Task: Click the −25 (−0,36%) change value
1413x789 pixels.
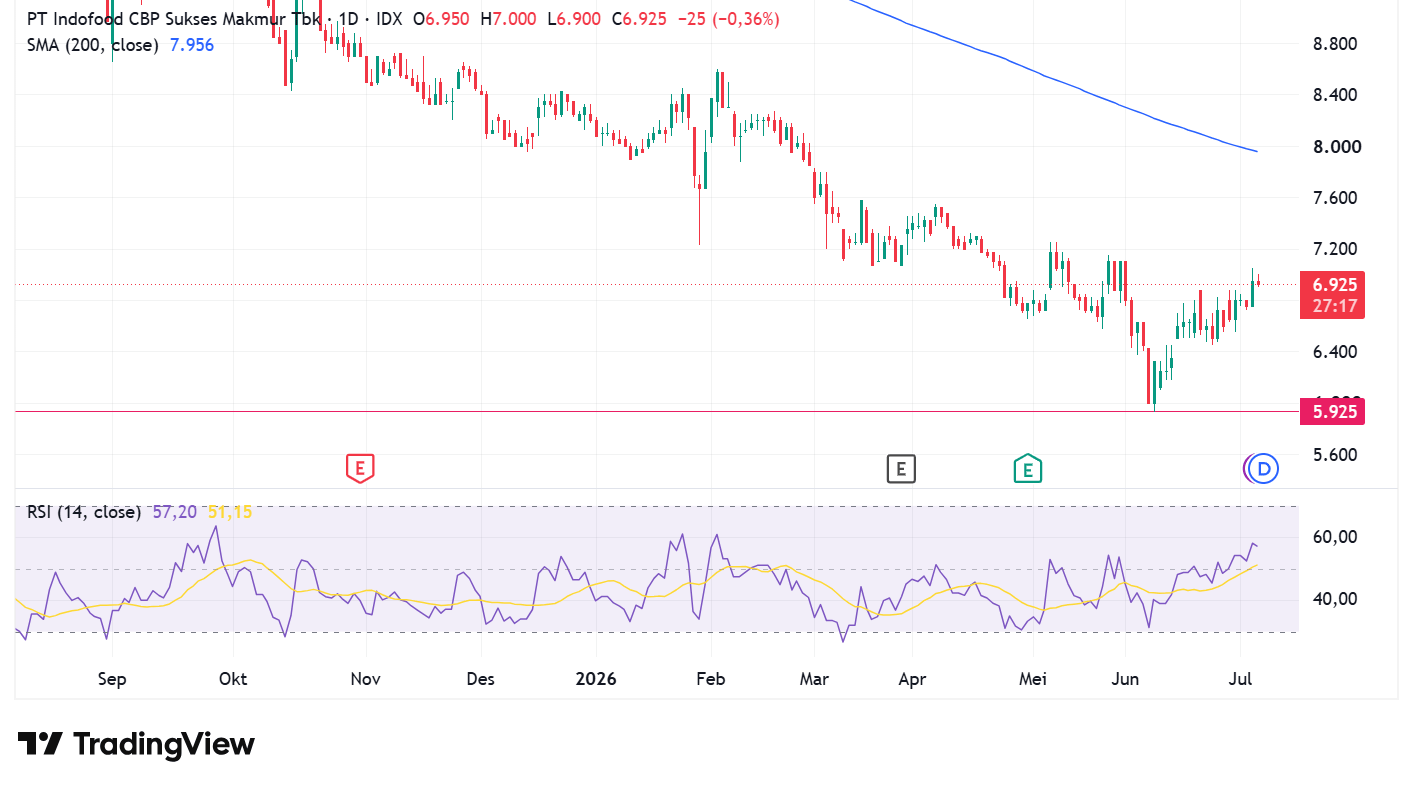Action: (729, 19)
